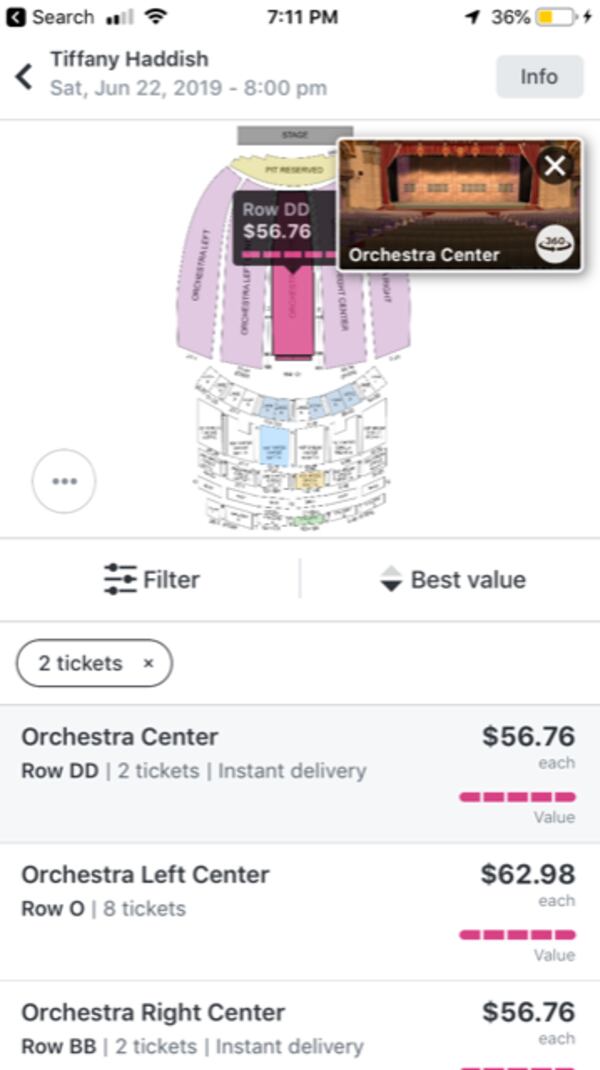Pick the Orchestra Right Center Row BB listing
The width and height of the screenshot is (600, 1070).
point(298,1028)
